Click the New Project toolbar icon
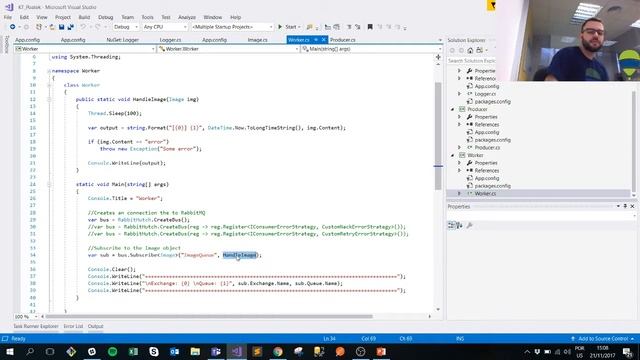The height and width of the screenshot is (360, 640). pyautogui.click(x=39, y=27)
